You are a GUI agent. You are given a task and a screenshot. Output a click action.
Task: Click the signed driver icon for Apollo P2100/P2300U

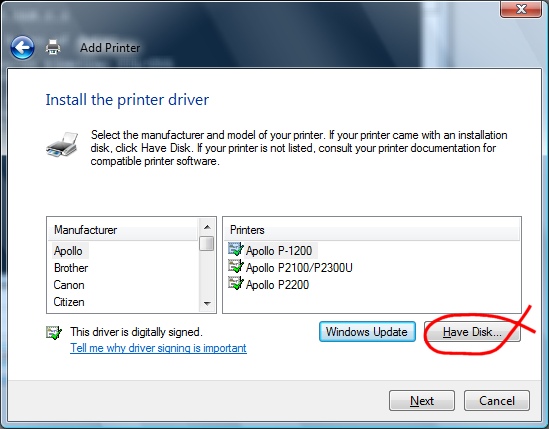coord(236,267)
